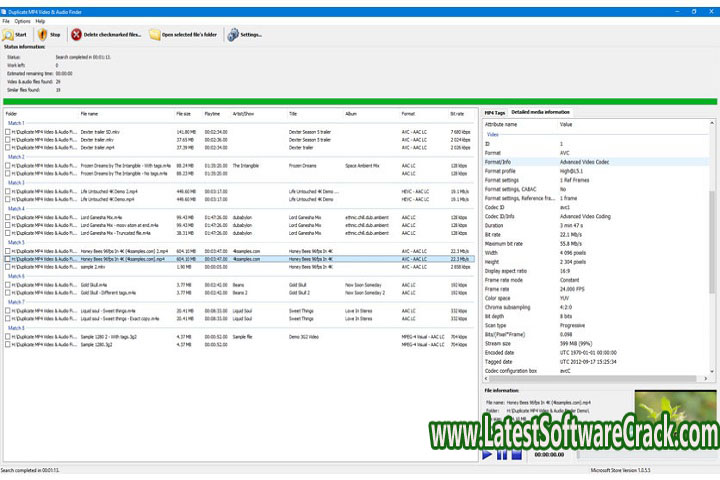Check the box for Dexter trailer.mp4

point(7,147)
